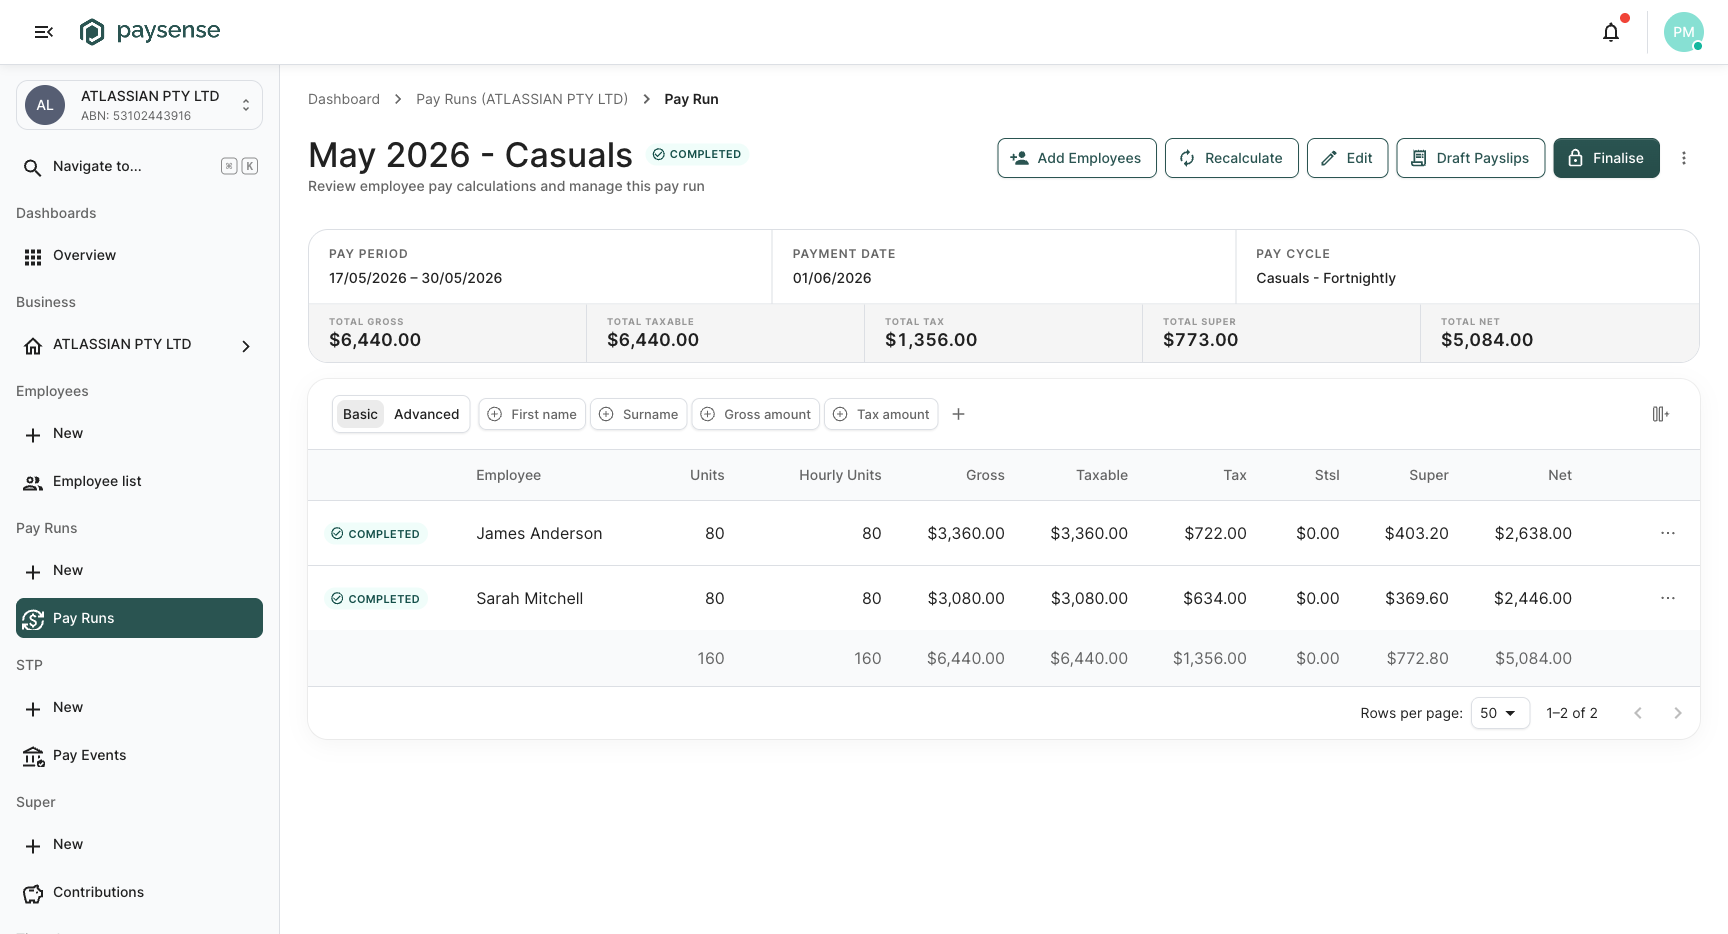
Task: Open row actions for Sarah Mitchell
Action: (x=1668, y=598)
